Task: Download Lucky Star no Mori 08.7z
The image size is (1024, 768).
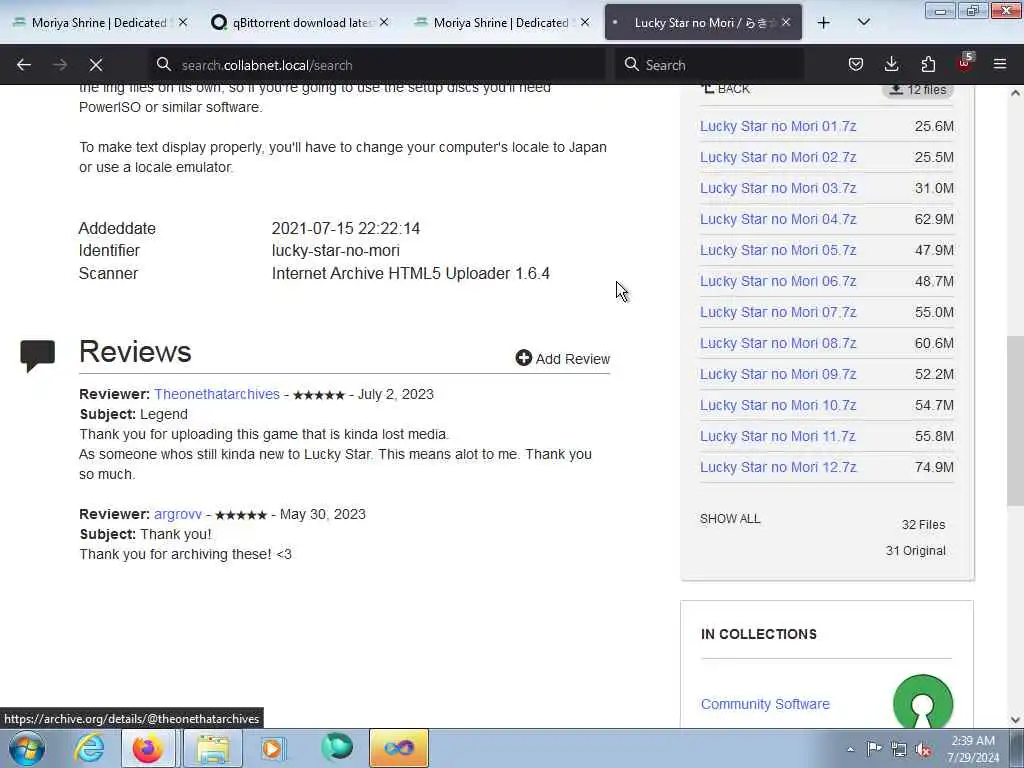Action: (x=778, y=344)
